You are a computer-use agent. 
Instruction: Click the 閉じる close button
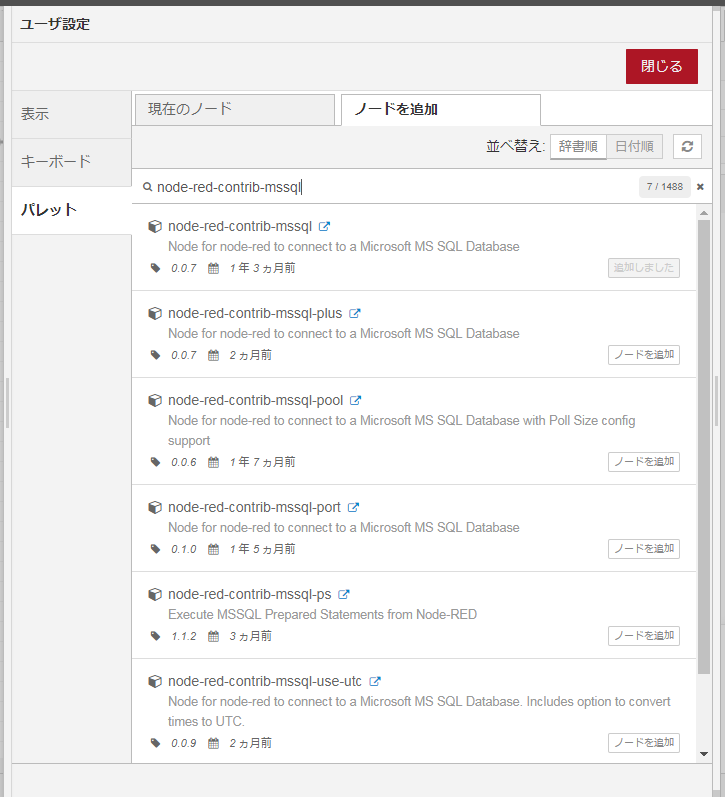click(x=661, y=66)
